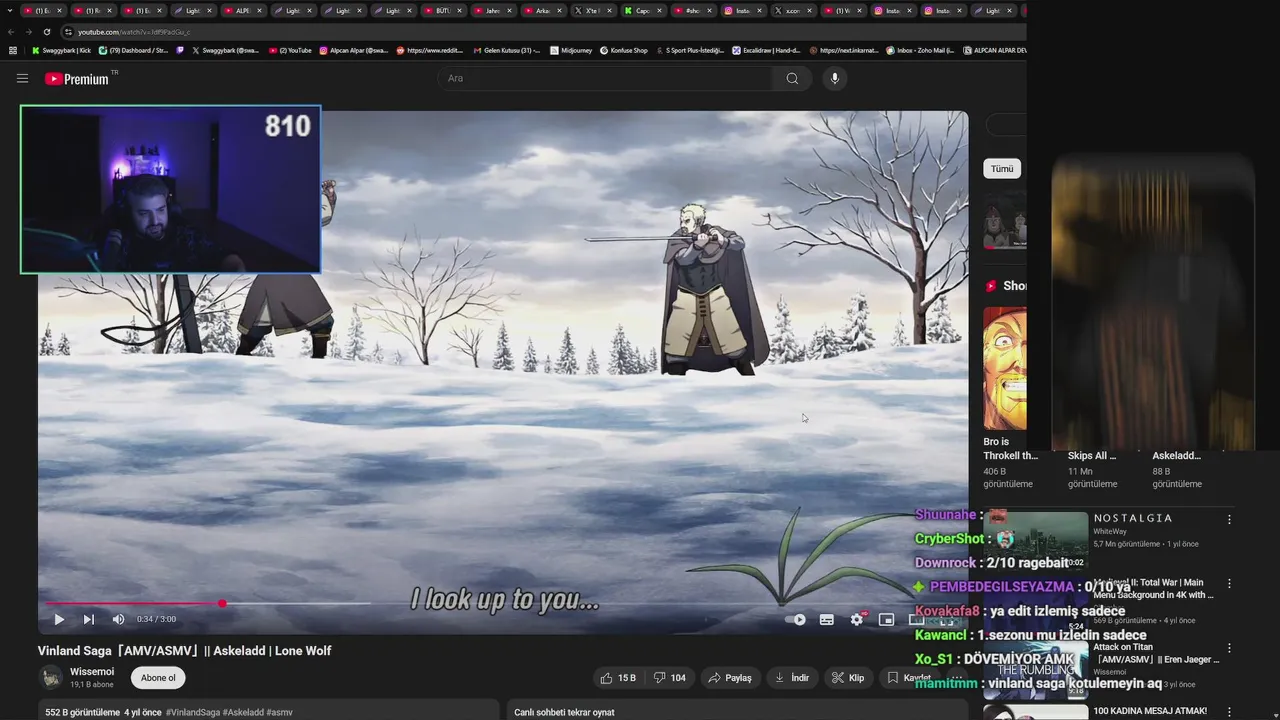Click the streamer webcam overlay
The image size is (1280, 720).
point(171,189)
